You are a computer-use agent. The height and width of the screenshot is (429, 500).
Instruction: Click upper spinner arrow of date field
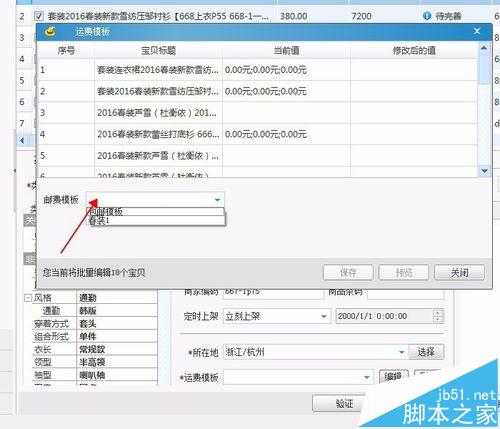[439, 313]
